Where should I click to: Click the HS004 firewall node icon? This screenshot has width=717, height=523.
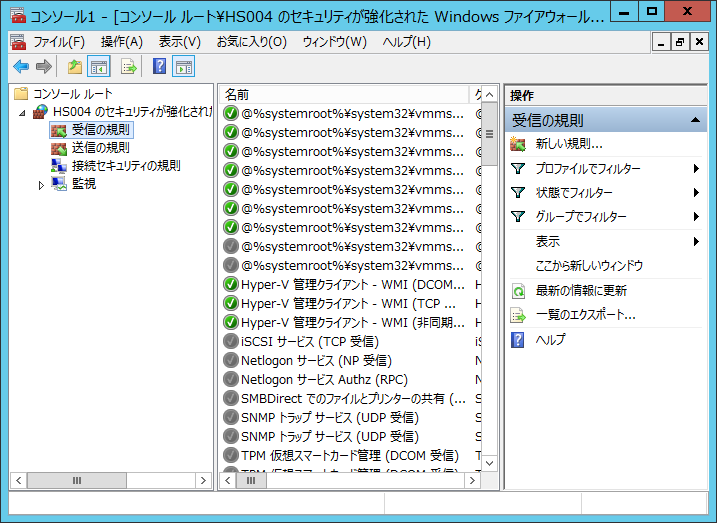41,112
